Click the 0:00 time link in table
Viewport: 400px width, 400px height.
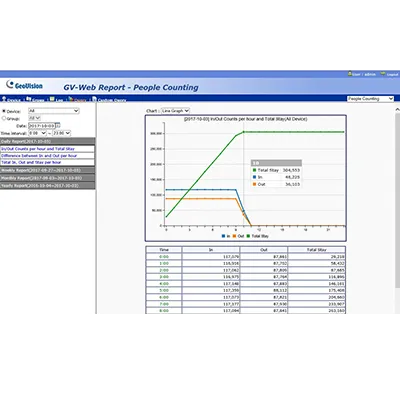click(164, 257)
